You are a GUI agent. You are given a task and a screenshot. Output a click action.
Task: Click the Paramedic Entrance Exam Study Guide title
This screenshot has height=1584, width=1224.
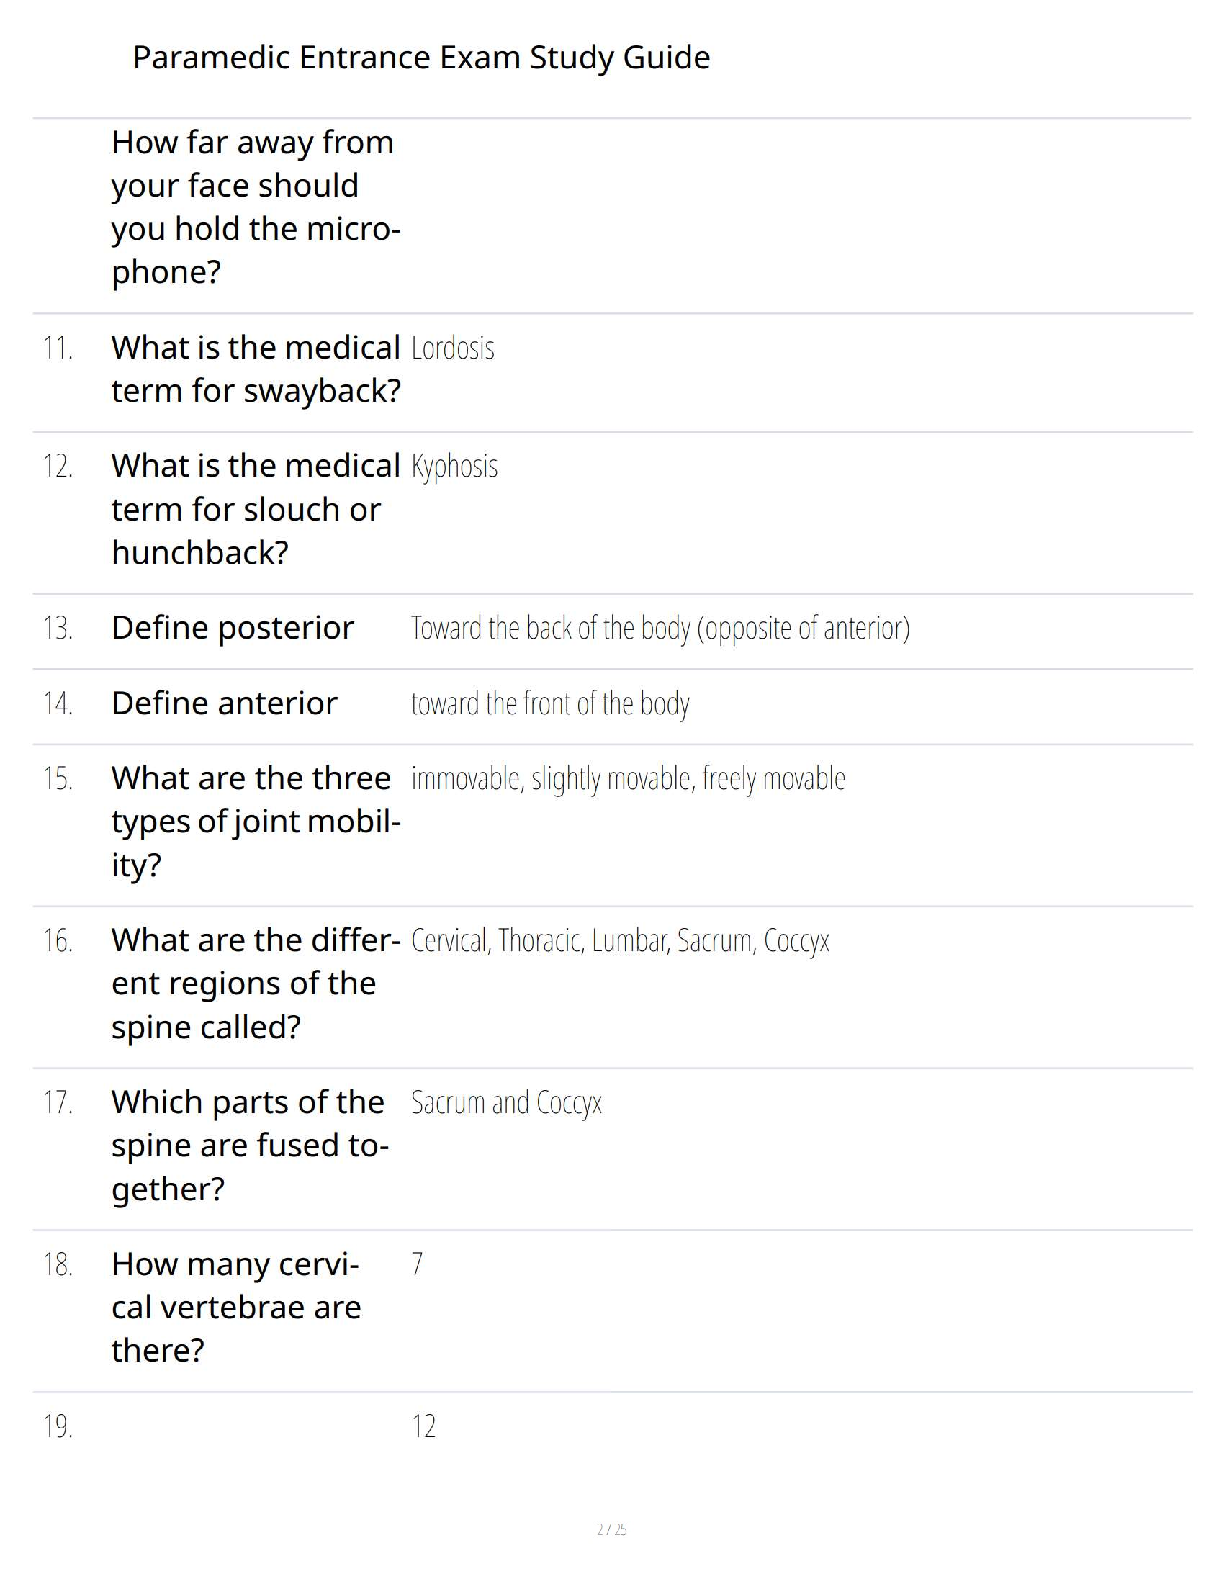coord(421,57)
